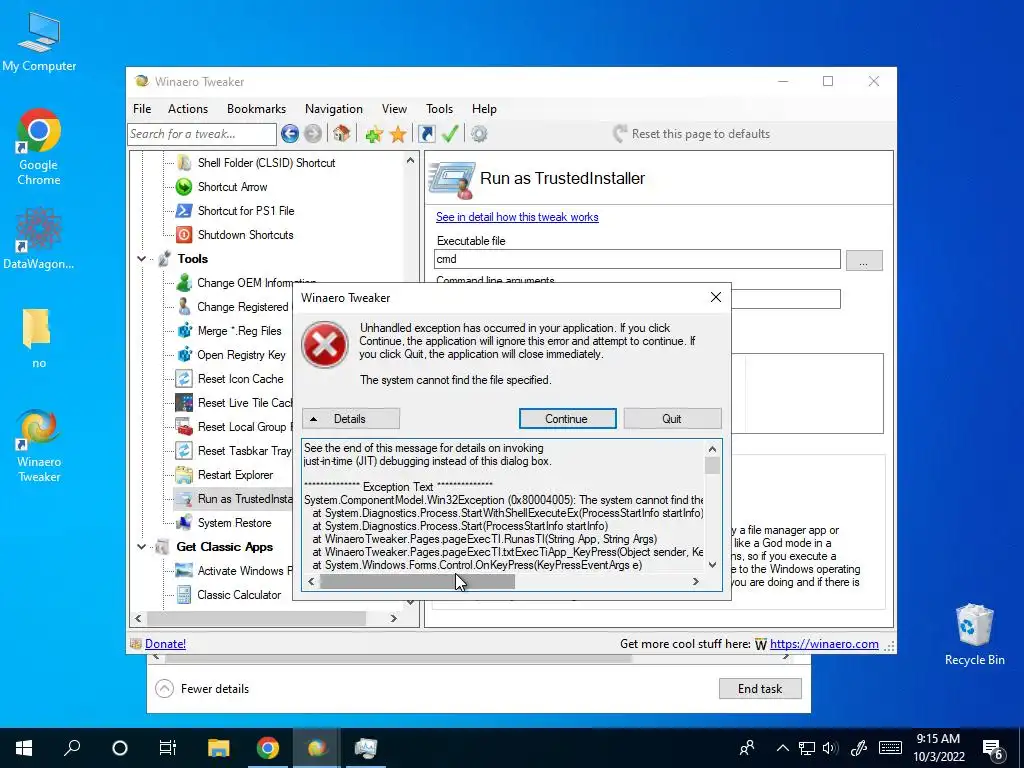Viewport: 1024px width, 768px height.
Task: Collapse Task Manager to Fewer details
Action: [202, 688]
